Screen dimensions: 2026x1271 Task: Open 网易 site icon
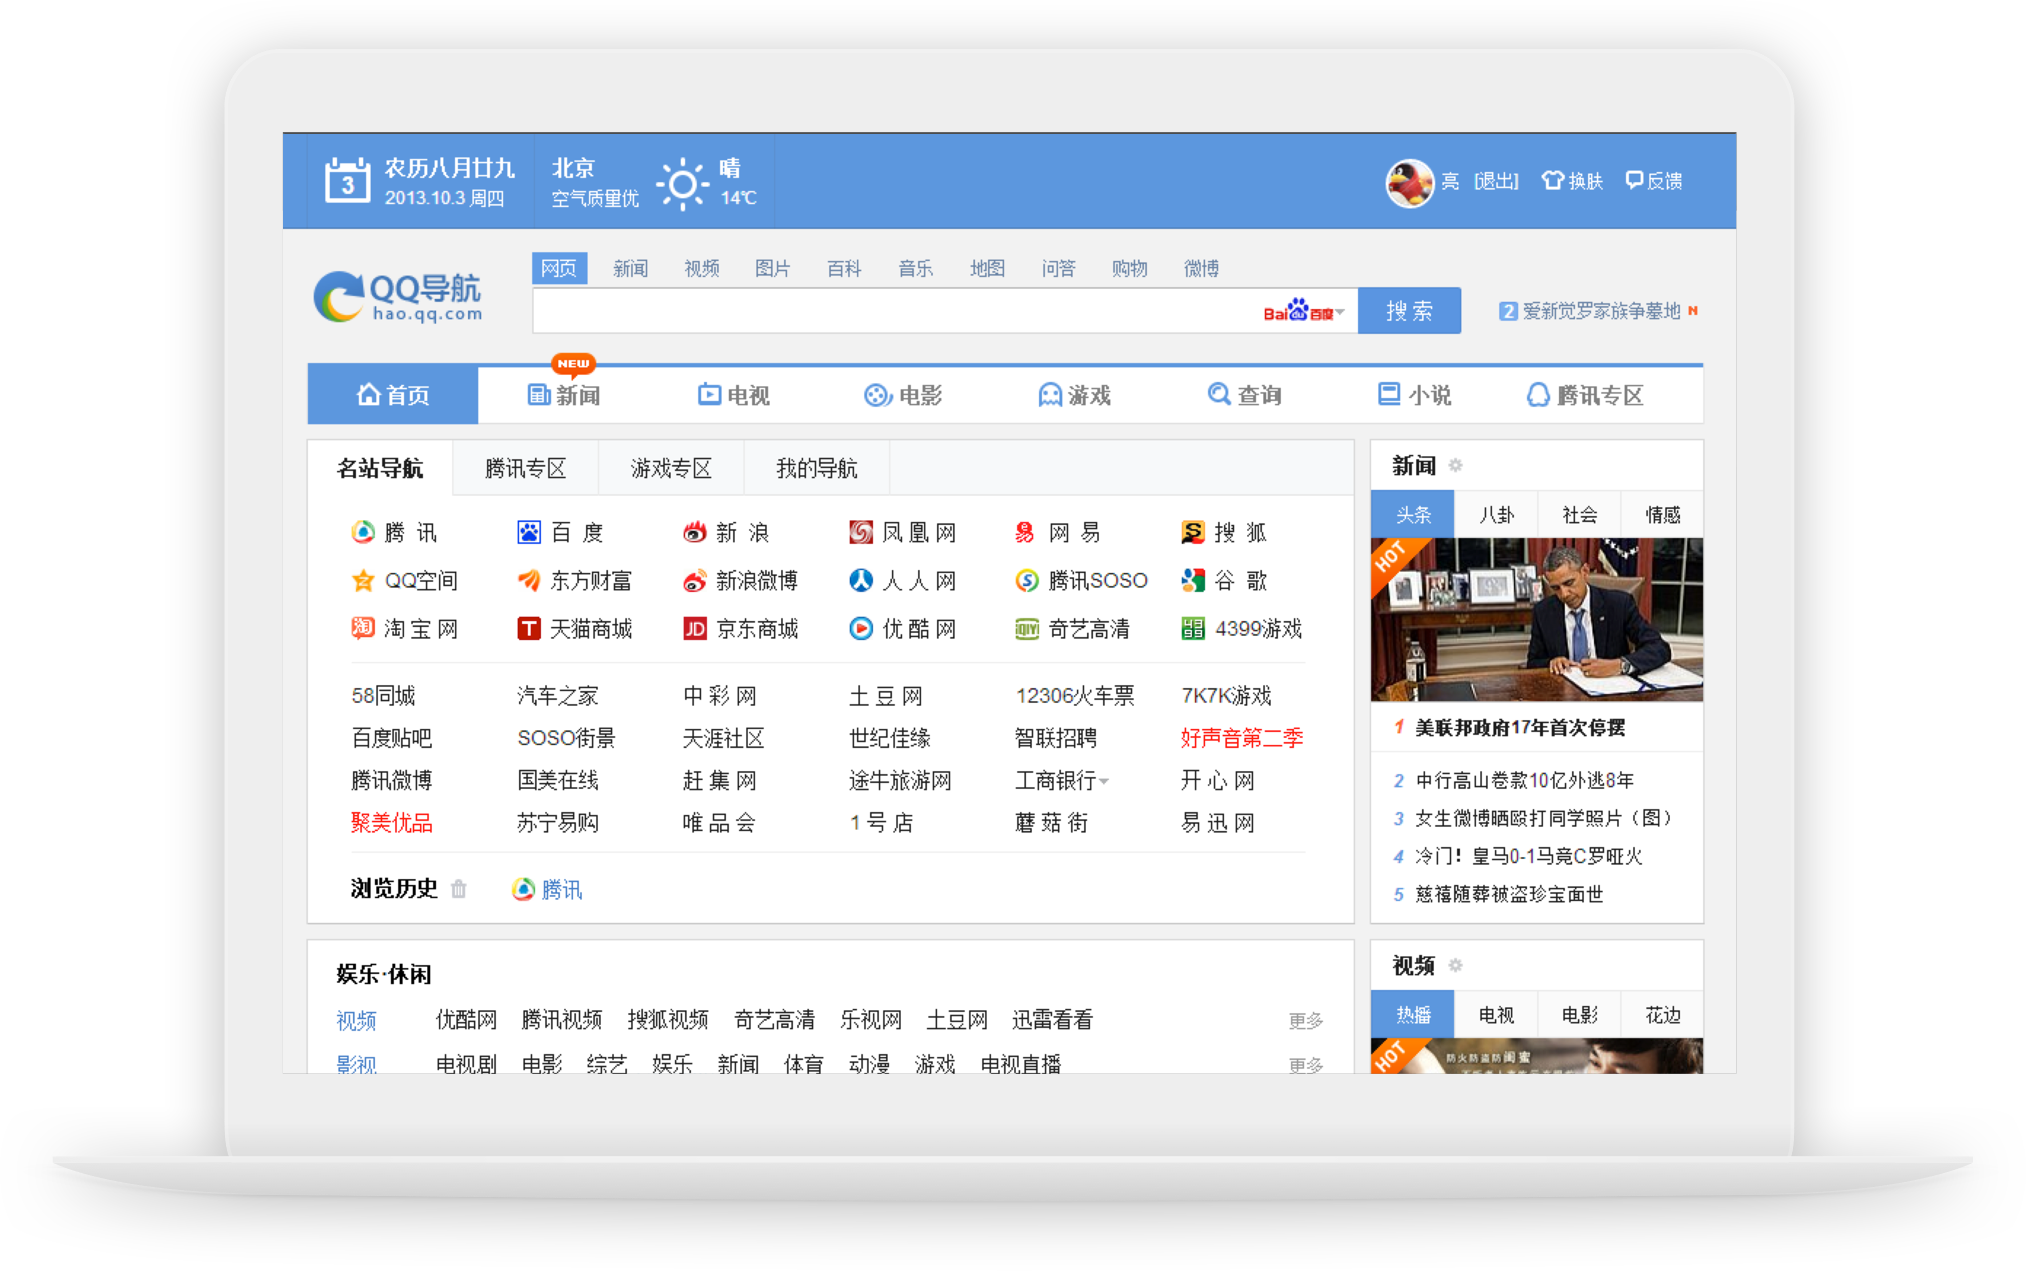click(1026, 532)
